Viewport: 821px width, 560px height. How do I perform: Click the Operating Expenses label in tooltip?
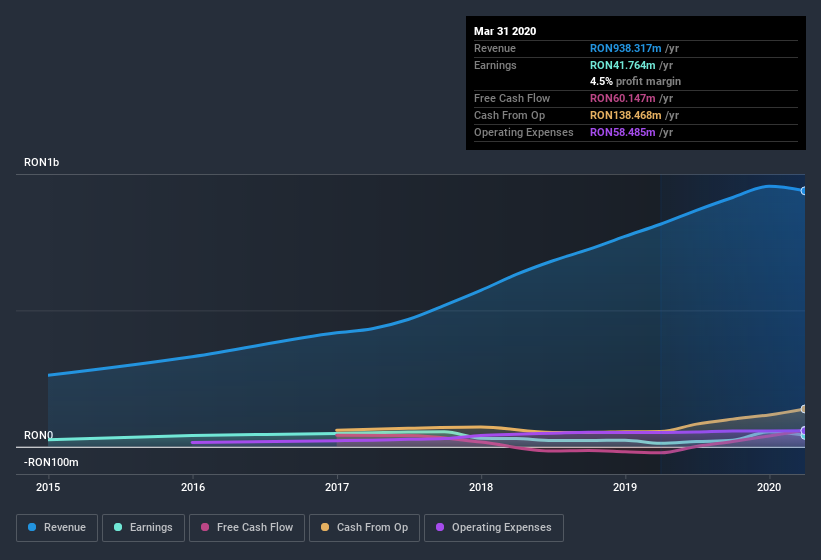pyautogui.click(x=523, y=132)
